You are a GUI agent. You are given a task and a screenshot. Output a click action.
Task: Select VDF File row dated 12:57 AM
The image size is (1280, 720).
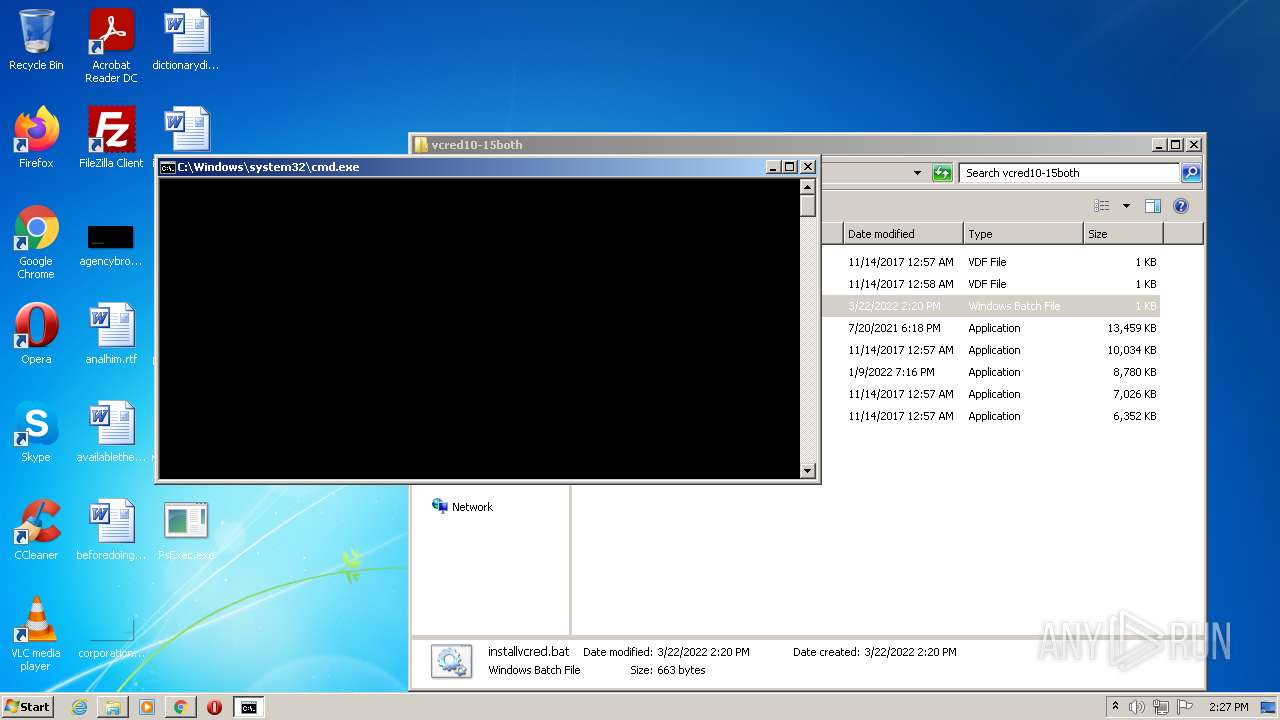(x=990, y=262)
